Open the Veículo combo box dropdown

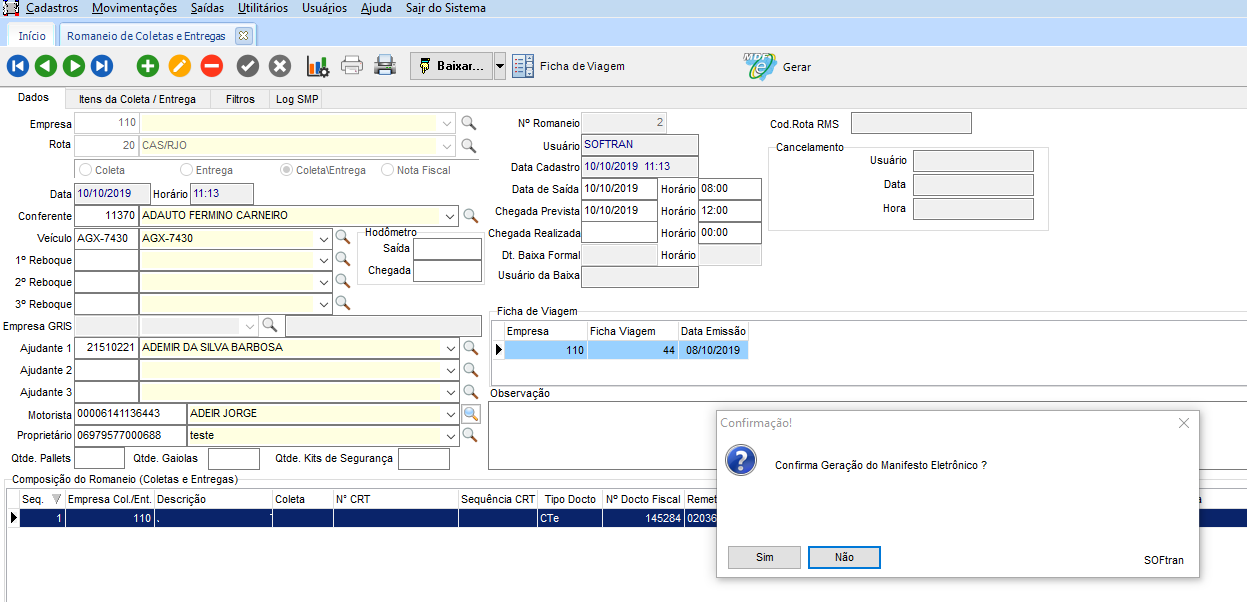click(x=322, y=239)
